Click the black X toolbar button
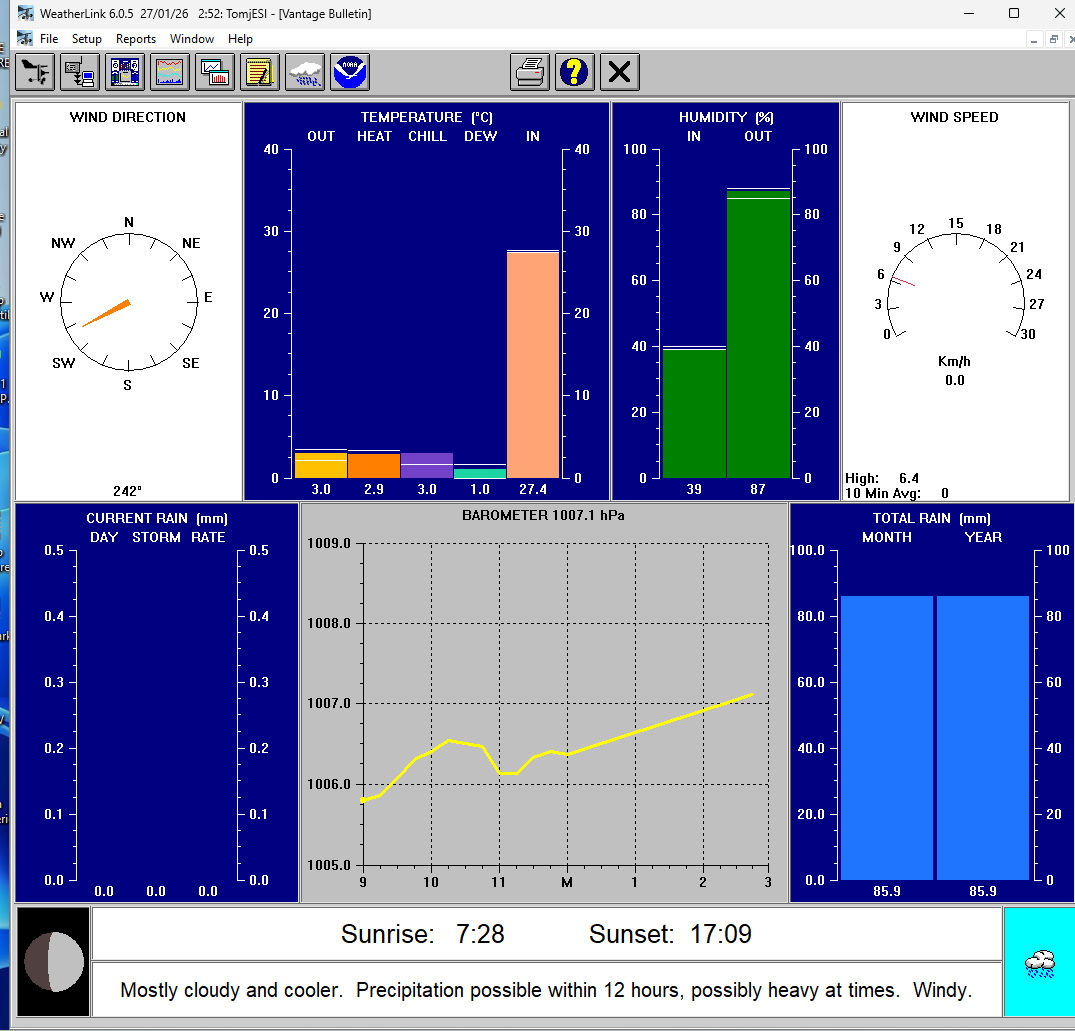This screenshot has width=1075, height=1031. (x=620, y=72)
